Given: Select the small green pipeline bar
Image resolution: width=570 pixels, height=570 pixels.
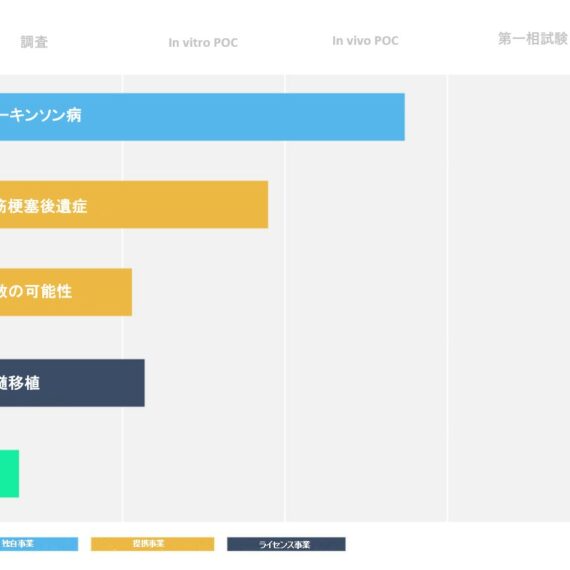Looking at the screenshot, I should coord(9,473).
